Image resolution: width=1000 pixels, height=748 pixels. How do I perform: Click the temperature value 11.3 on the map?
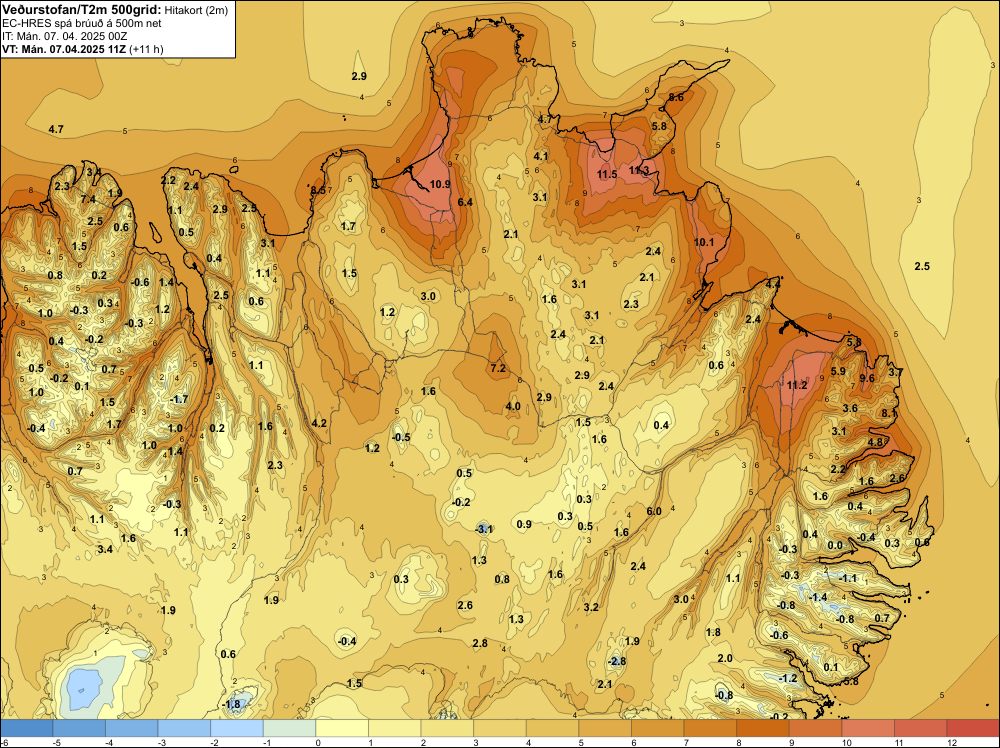(x=639, y=170)
